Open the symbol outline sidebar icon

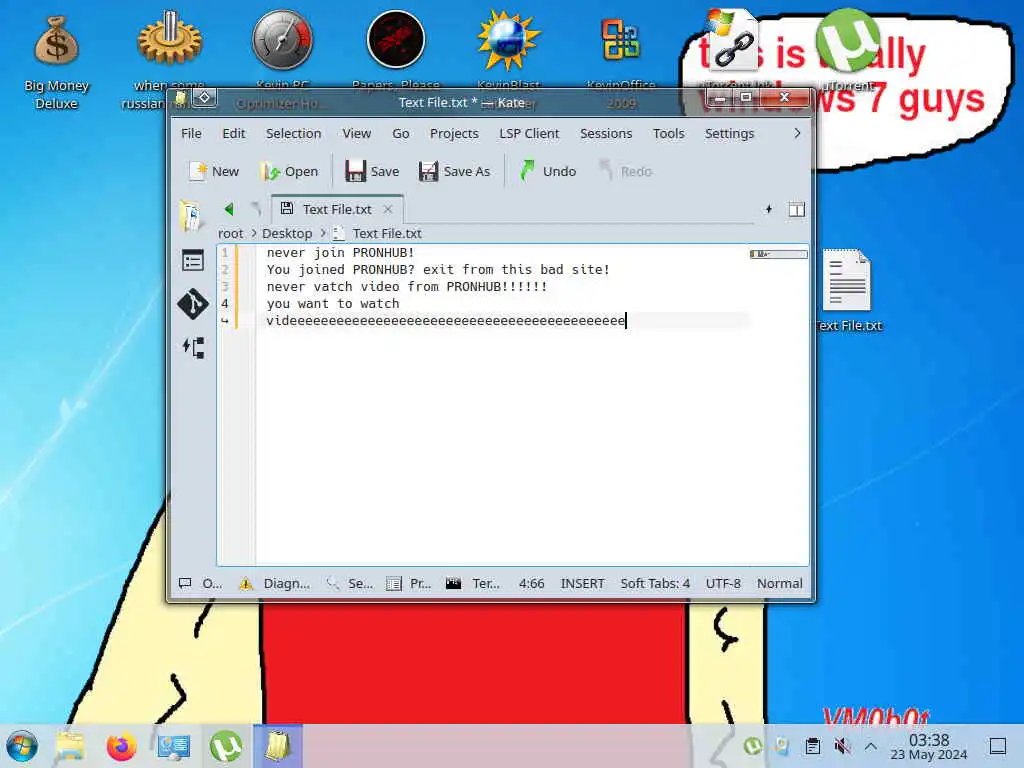(x=193, y=347)
